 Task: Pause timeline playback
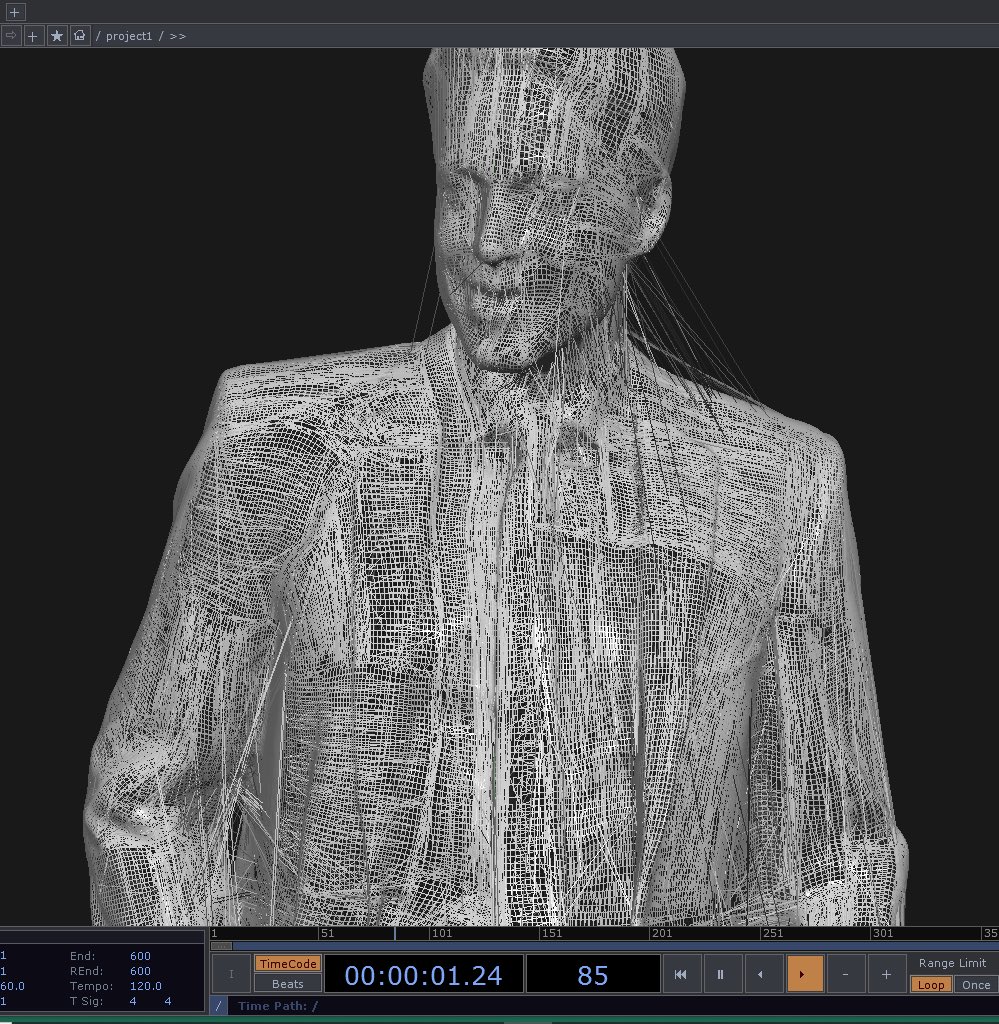(721, 974)
